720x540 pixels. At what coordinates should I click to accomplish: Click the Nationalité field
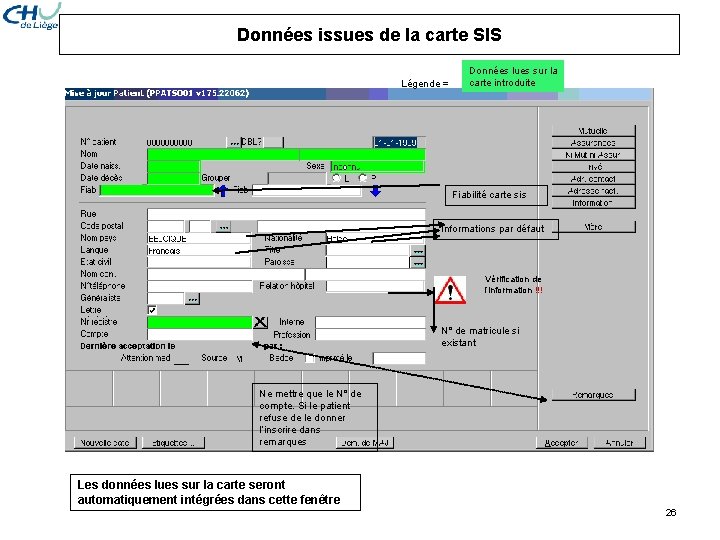(x=376, y=238)
